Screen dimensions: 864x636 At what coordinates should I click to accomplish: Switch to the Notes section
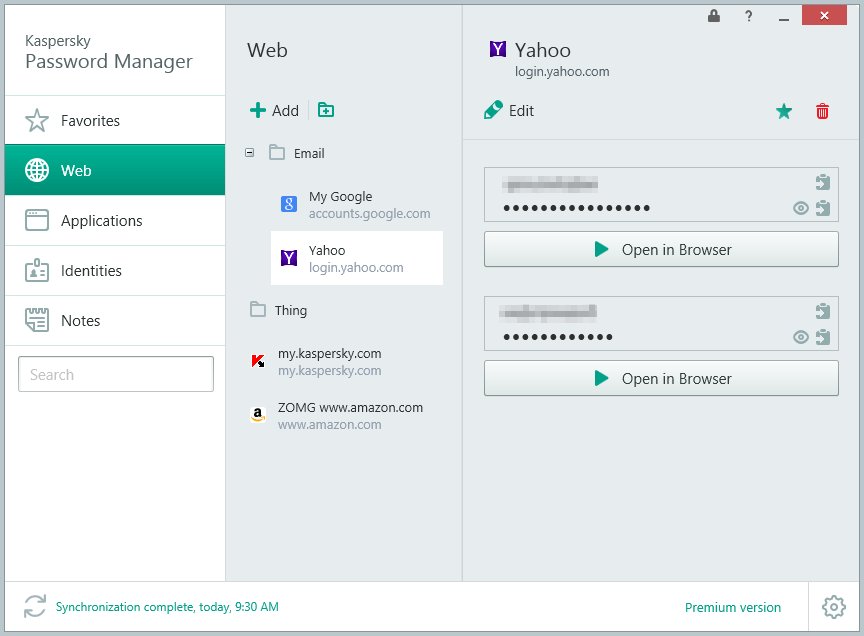click(115, 321)
